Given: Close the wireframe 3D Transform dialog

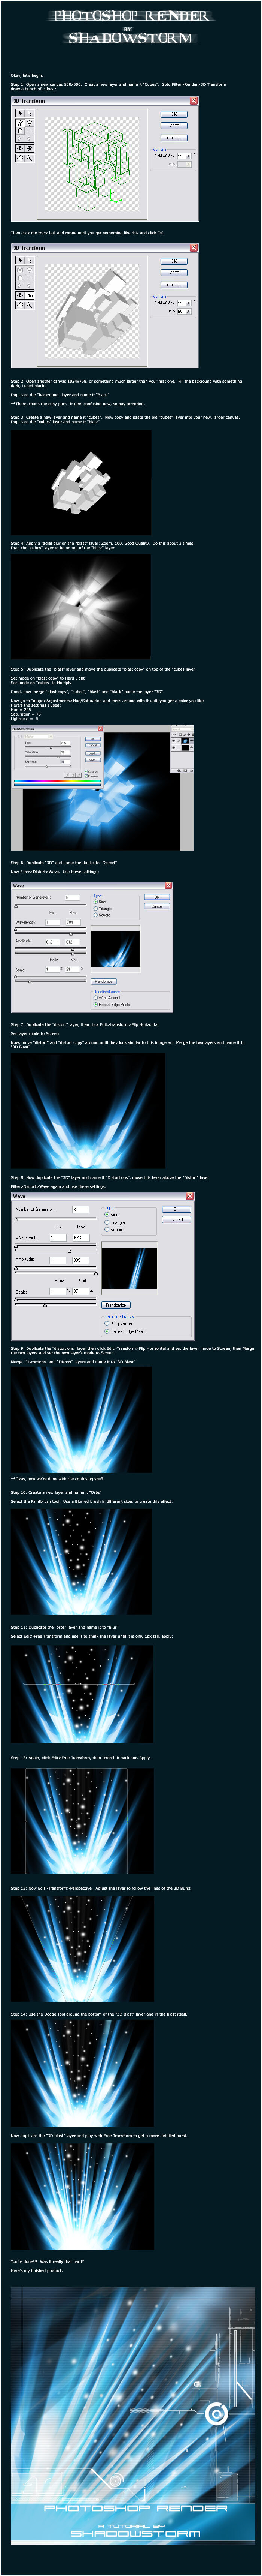Looking at the screenshot, I should tap(194, 100).
